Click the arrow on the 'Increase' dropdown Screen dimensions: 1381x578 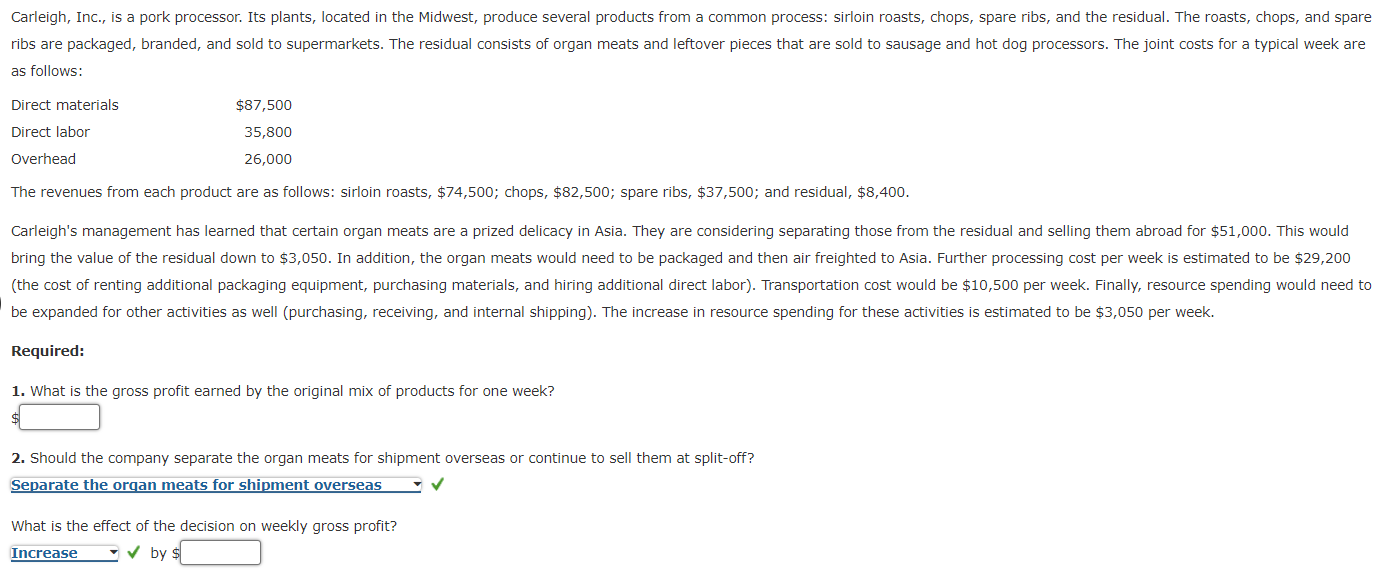(x=111, y=552)
